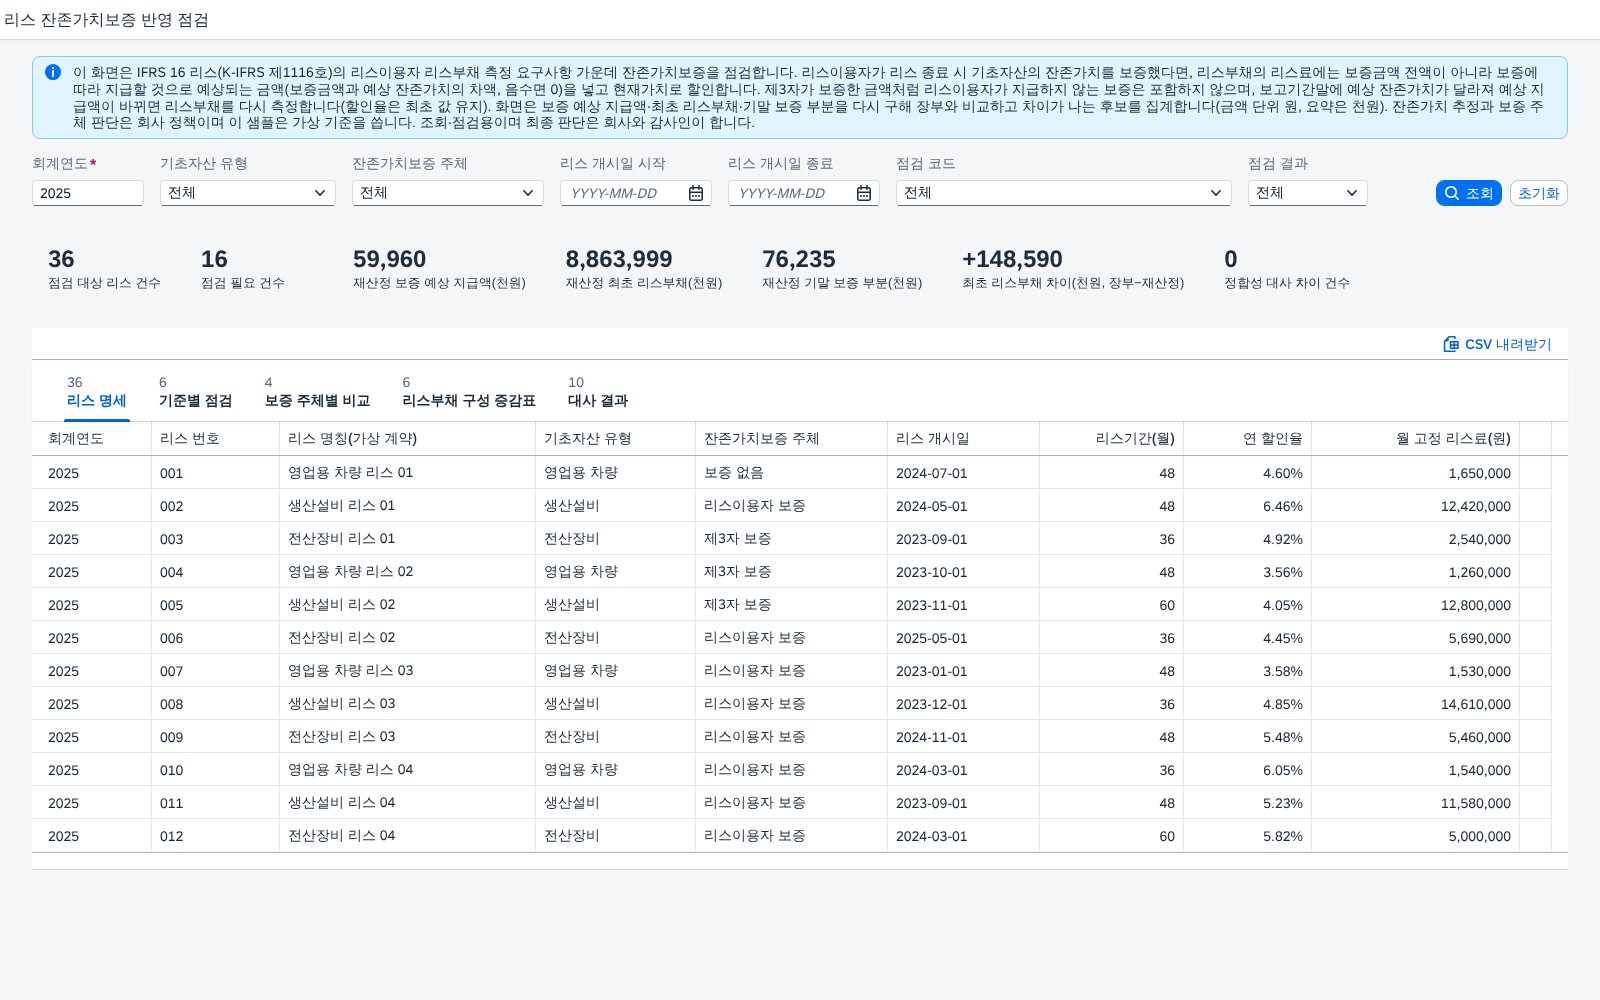Open the 보증 주체별 비교 tab

(x=317, y=393)
